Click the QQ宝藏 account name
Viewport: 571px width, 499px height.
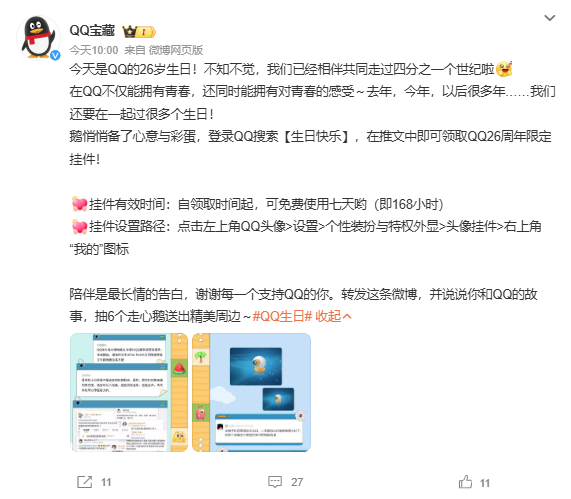click(92, 31)
